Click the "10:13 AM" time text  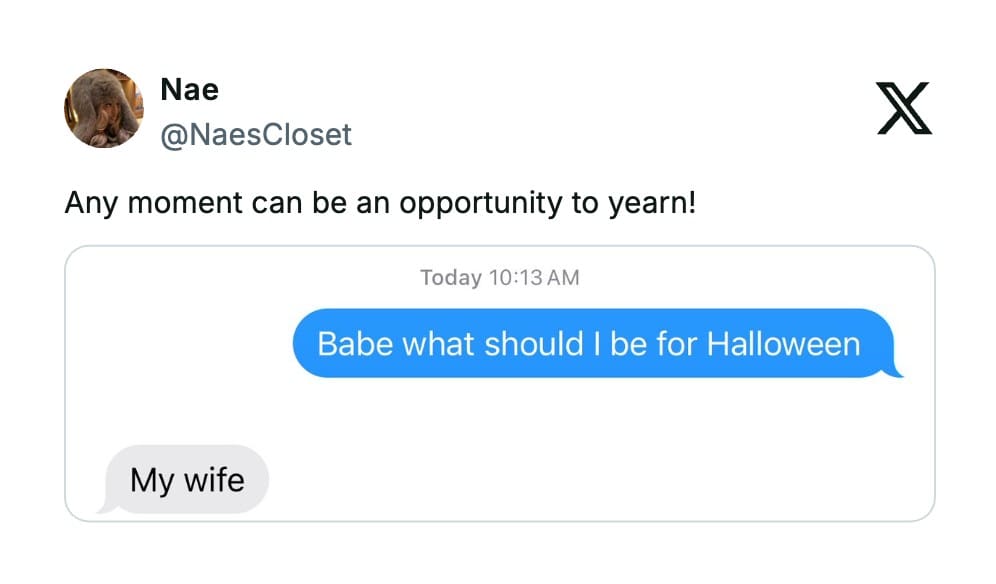coord(534,277)
